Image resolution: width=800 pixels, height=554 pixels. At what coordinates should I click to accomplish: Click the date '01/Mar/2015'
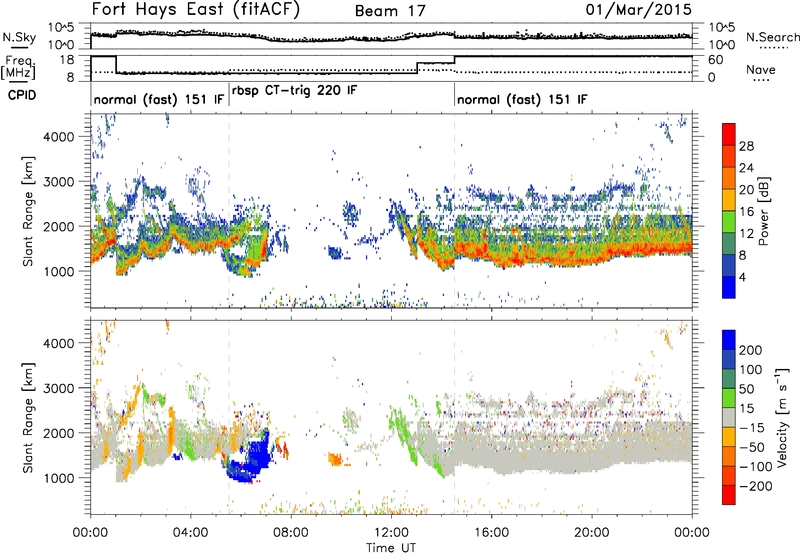click(x=638, y=9)
